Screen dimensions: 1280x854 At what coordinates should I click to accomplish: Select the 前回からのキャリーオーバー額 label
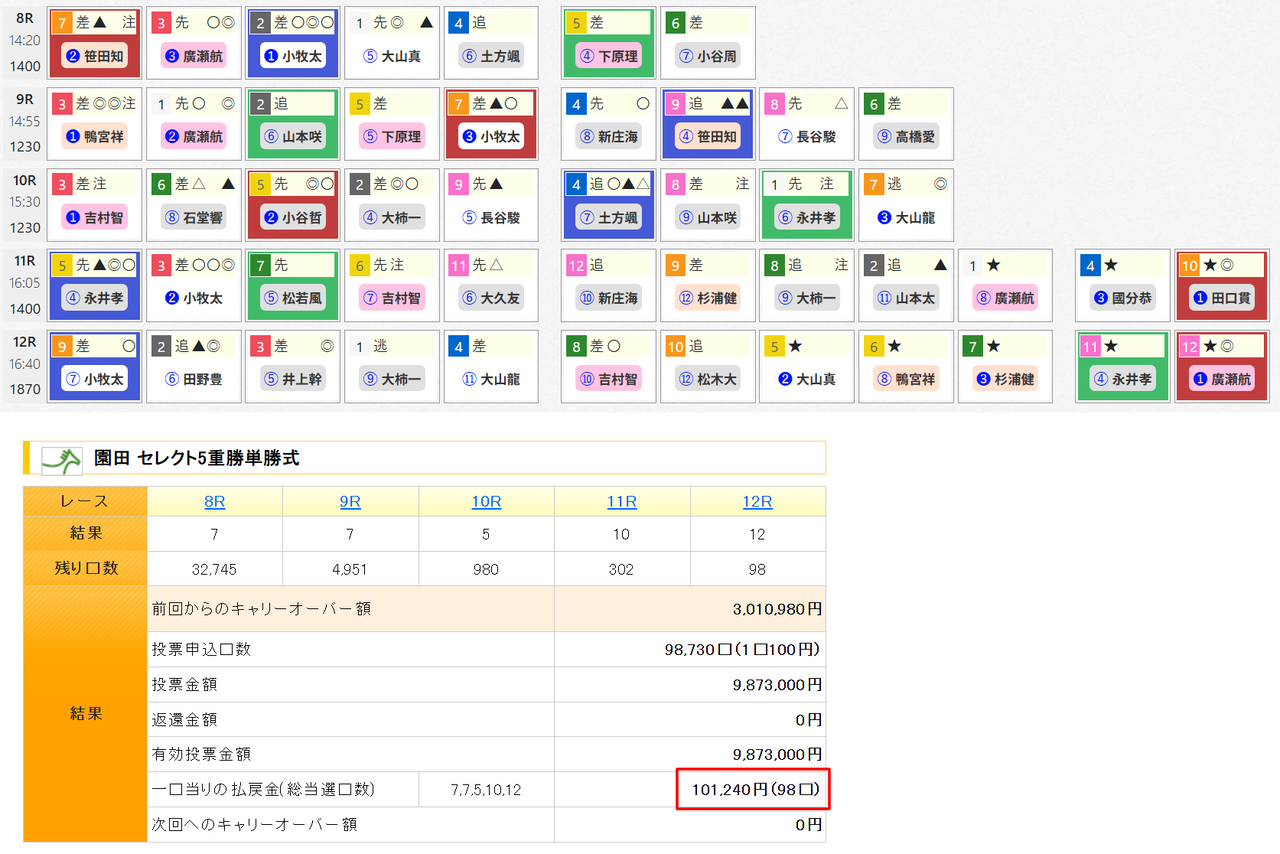coord(260,609)
